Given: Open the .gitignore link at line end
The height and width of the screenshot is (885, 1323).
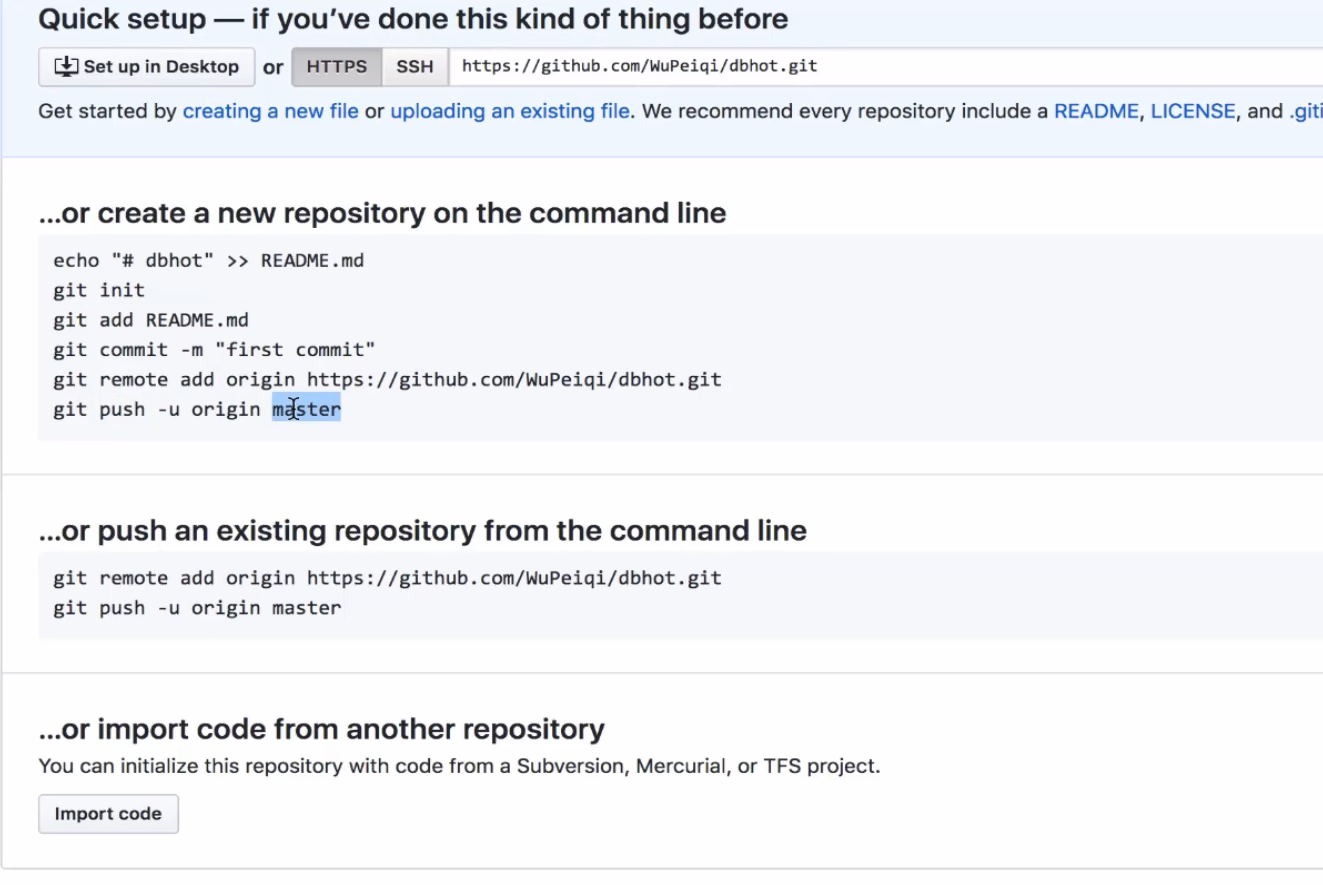Looking at the screenshot, I should click(x=1305, y=111).
